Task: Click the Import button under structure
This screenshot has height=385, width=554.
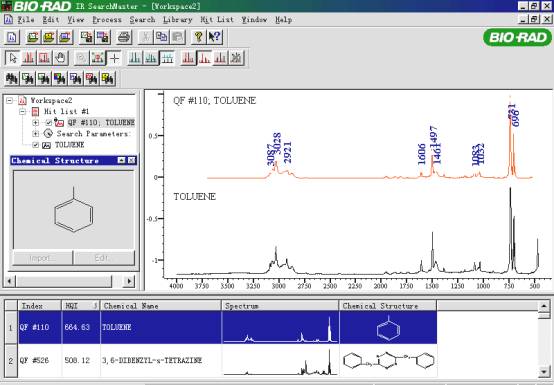Action: pyautogui.click(x=42, y=258)
